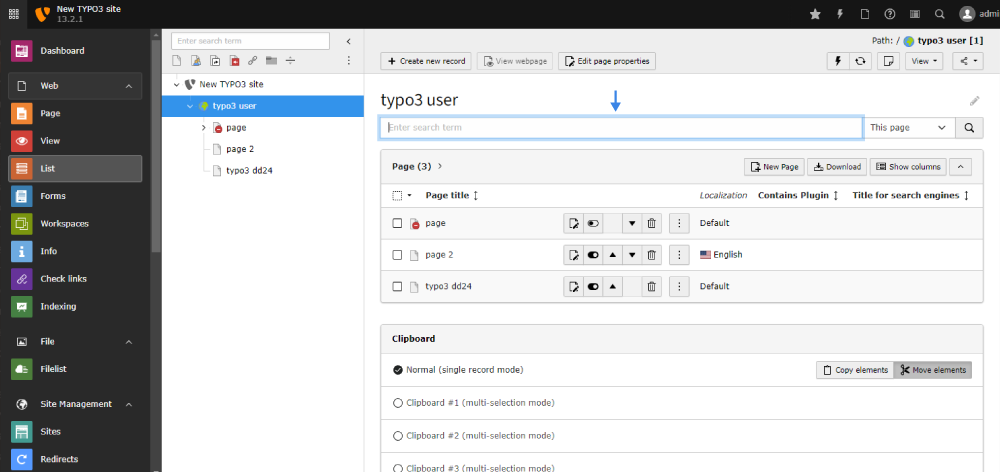
Task: Collapse the 'New TYPO3 site' tree node
Action: [176, 84]
